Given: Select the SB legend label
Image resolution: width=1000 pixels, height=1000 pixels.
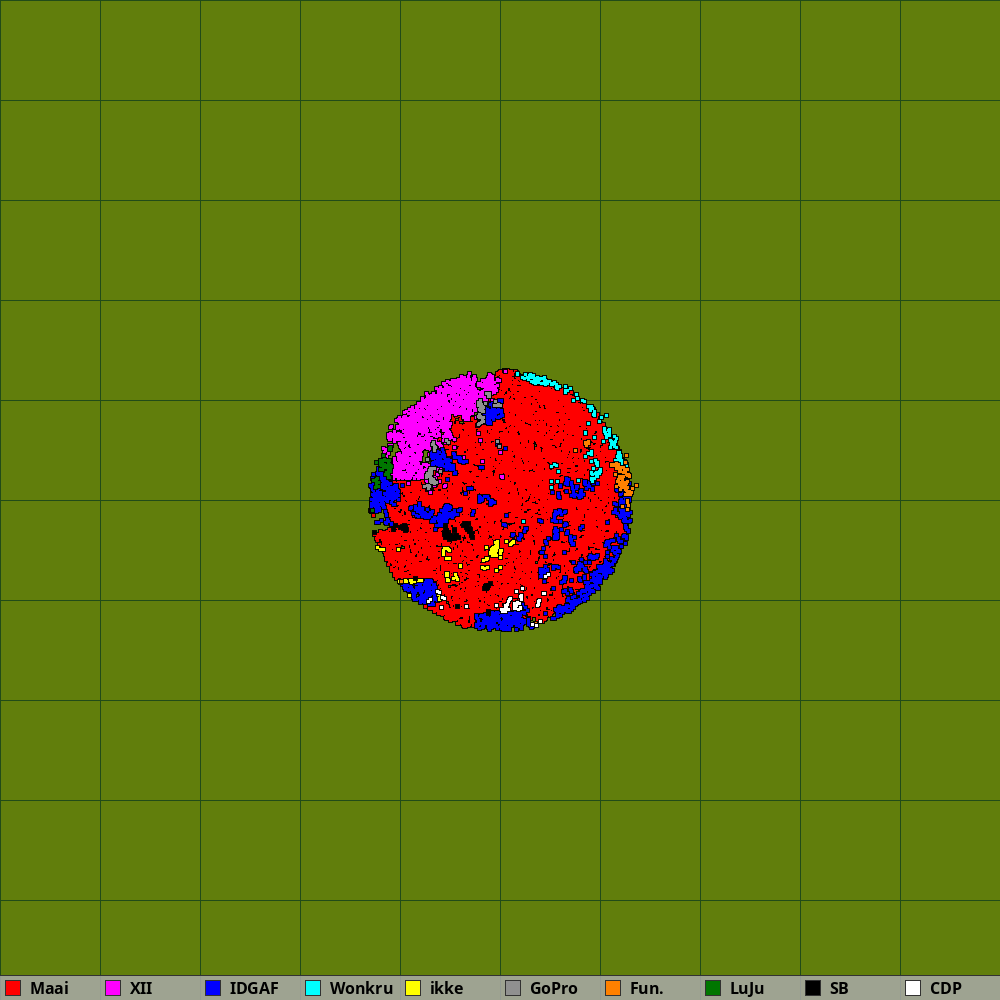Looking at the screenshot, I should (839, 988).
